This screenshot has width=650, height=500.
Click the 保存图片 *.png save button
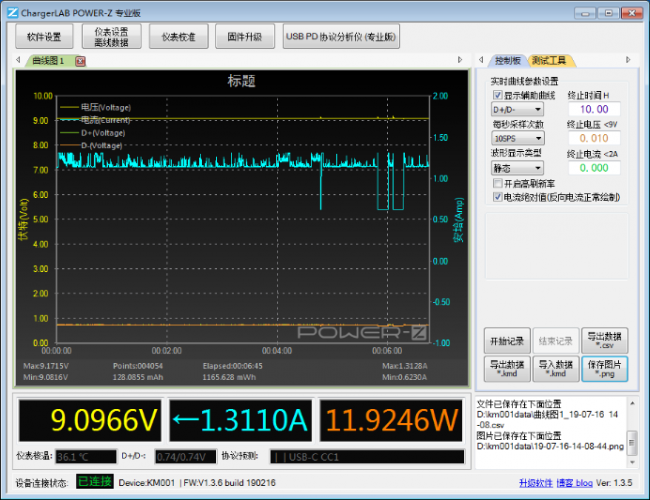point(604,369)
